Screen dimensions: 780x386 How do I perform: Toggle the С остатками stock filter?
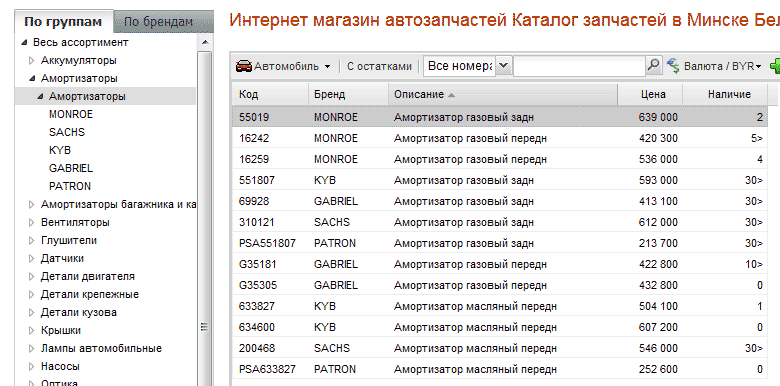379,66
